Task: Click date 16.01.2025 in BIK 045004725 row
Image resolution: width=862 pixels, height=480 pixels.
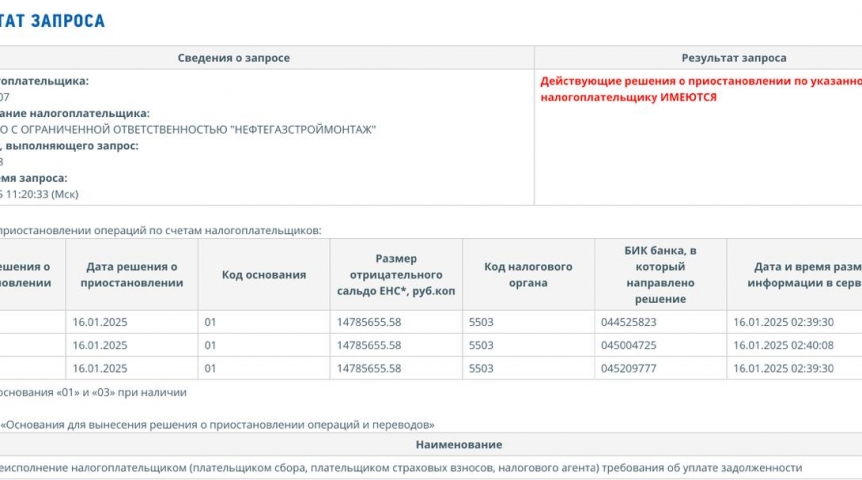Action: (100, 345)
